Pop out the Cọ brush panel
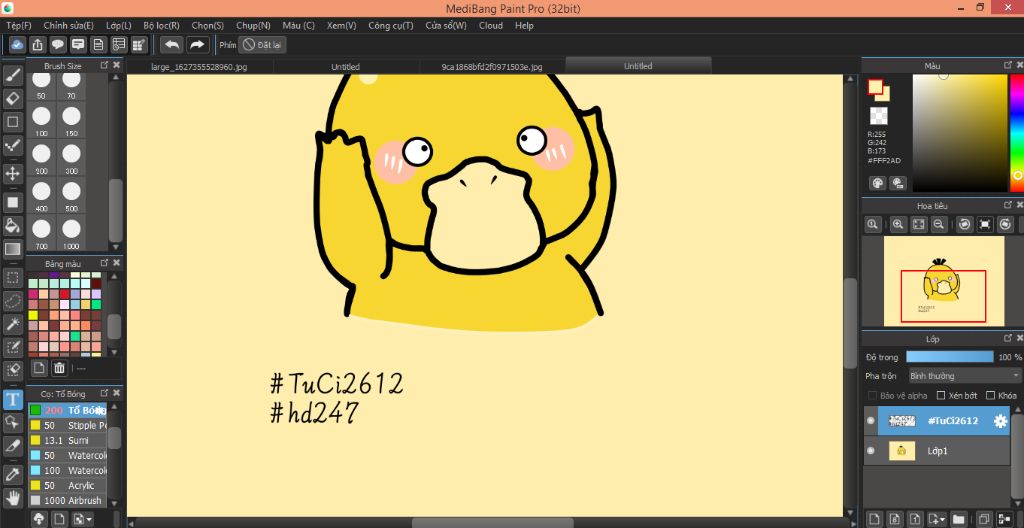 pyautogui.click(x=104, y=393)
